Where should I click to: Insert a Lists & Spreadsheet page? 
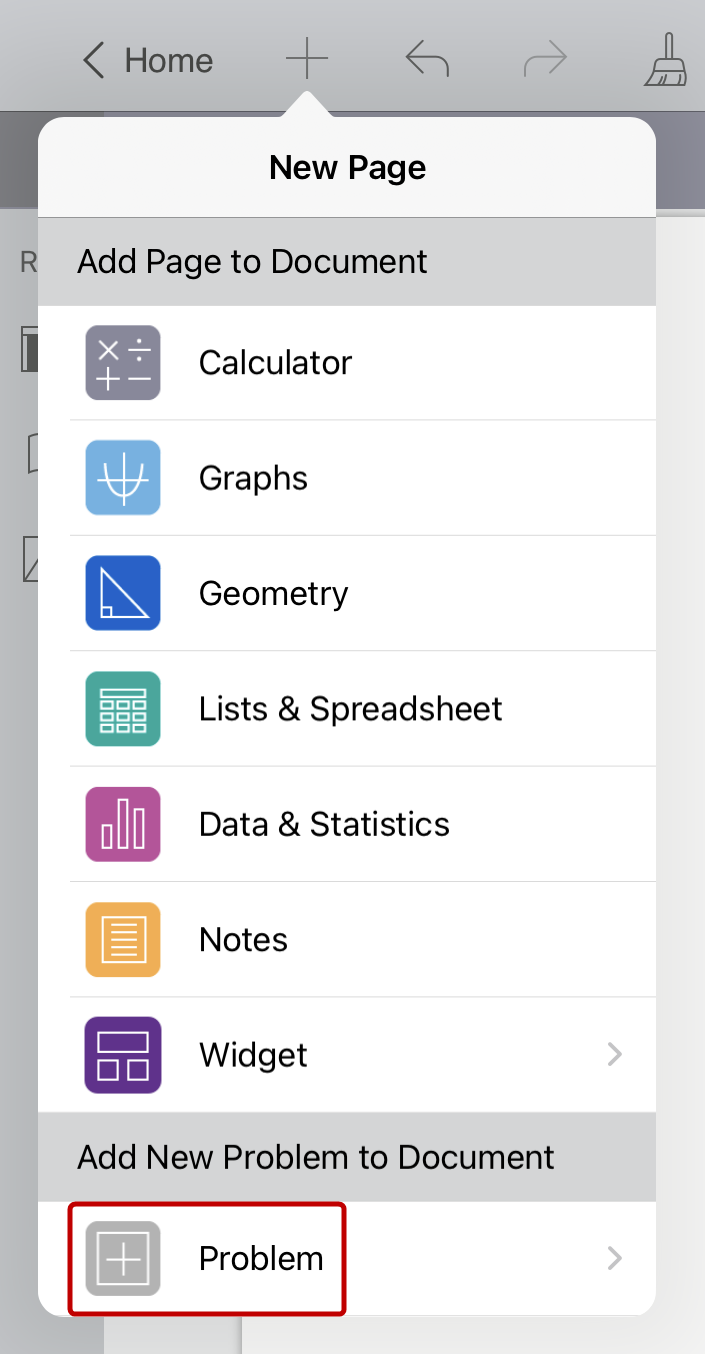[350, 709]
